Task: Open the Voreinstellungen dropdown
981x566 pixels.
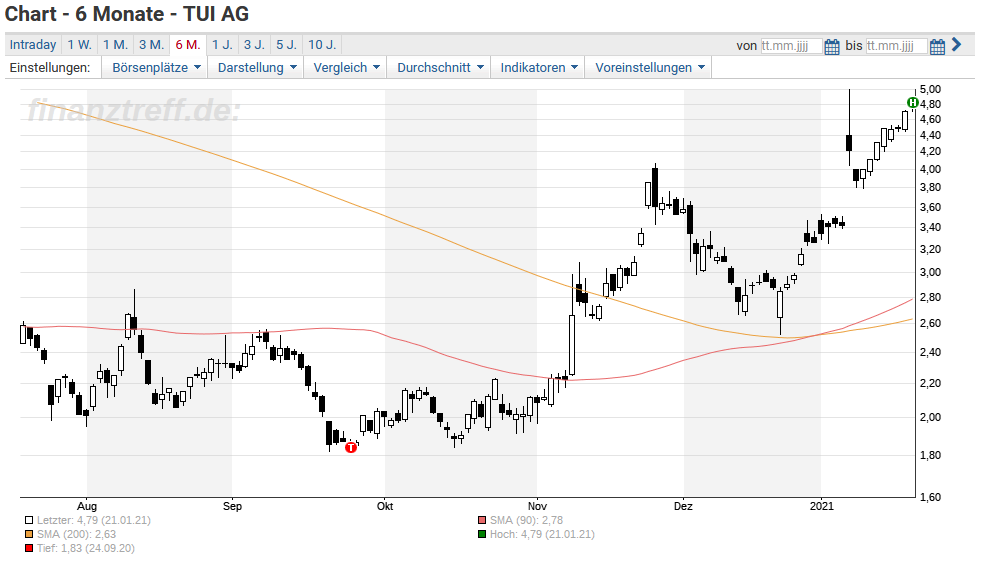Action: pyautogui.click(x=649, y=68)
